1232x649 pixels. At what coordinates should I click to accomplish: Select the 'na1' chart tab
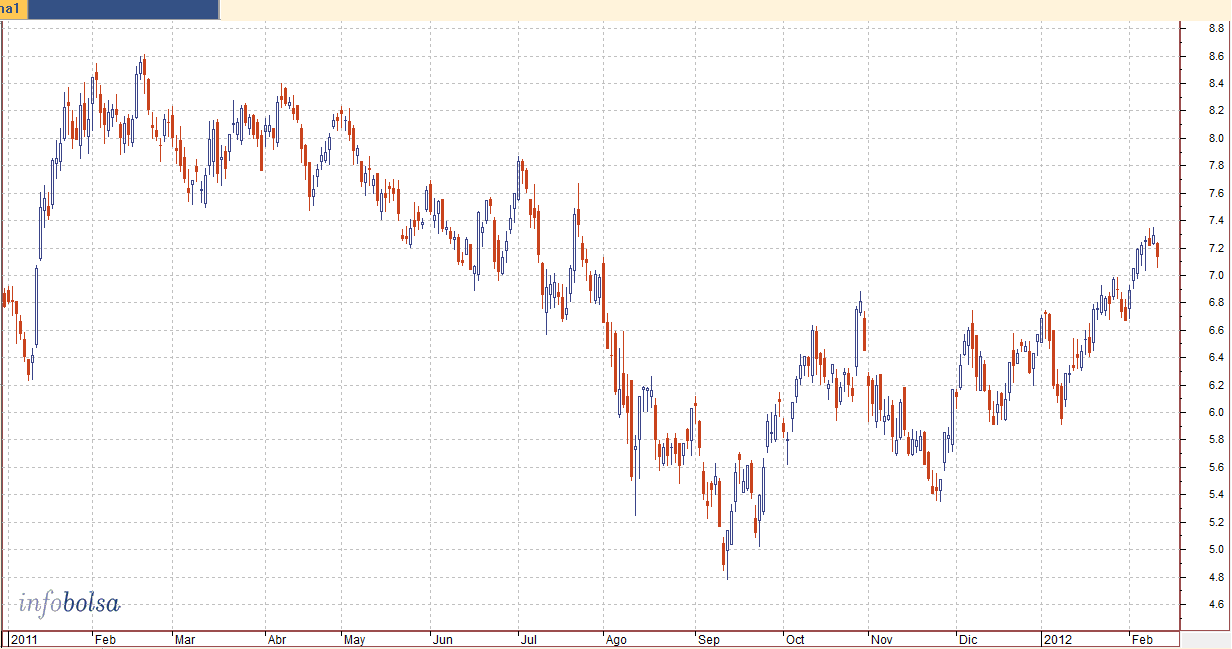15,9
